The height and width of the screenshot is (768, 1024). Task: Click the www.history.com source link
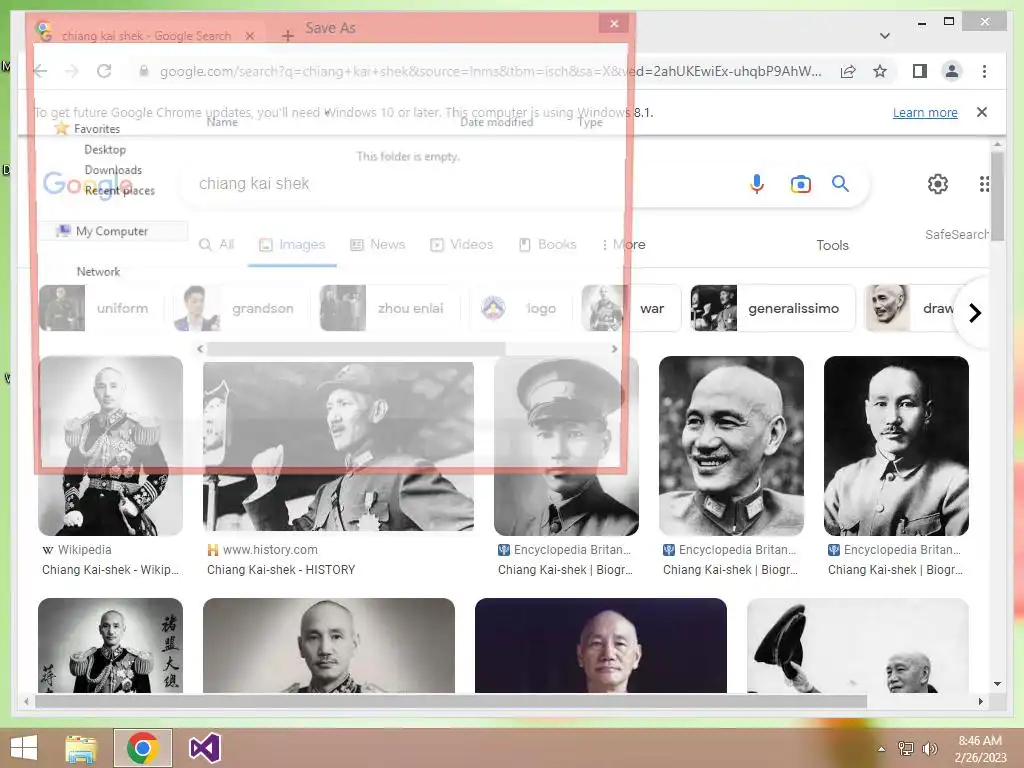coord(270,550)
